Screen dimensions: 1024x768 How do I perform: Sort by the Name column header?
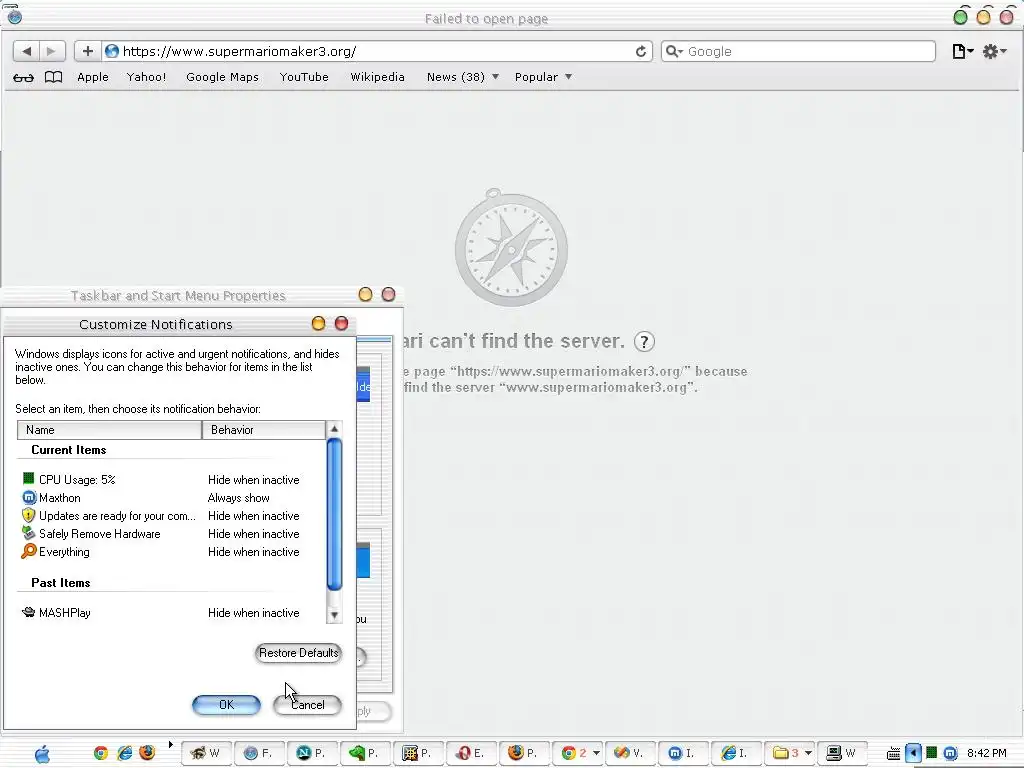(110, 430)
